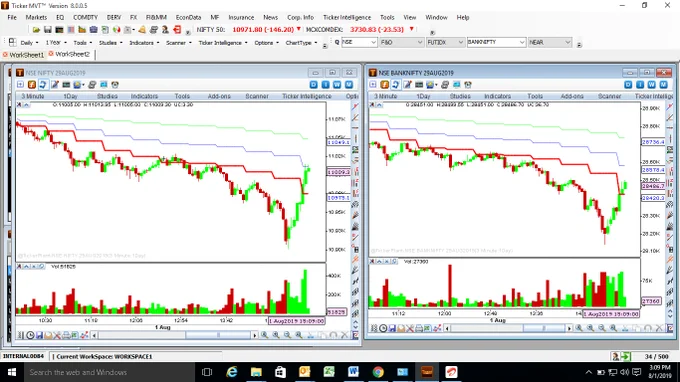Expand the Studies dropdown in main toolbar
Screen dimensions: 680x382
[111, 42]
